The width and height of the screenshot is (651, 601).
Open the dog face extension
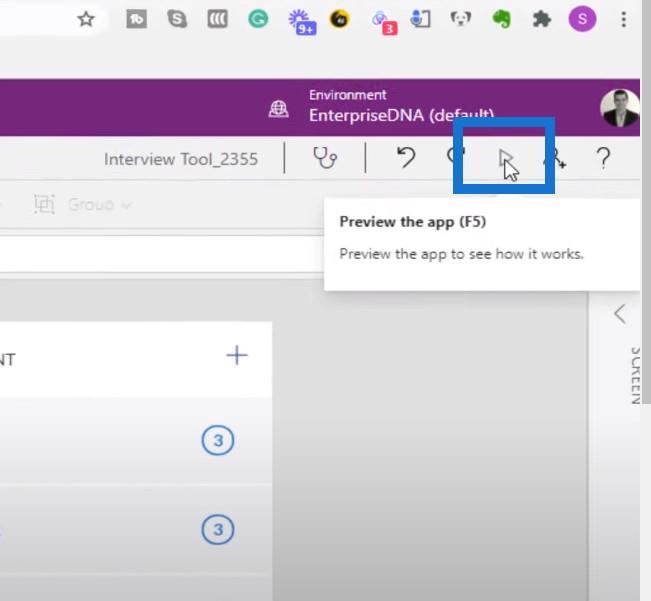coord(460,19)
